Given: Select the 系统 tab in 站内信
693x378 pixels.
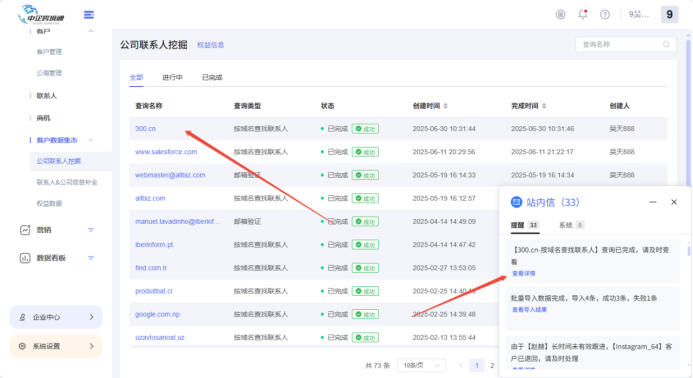Looking at the screenshot, I should (x=571, y=225).
